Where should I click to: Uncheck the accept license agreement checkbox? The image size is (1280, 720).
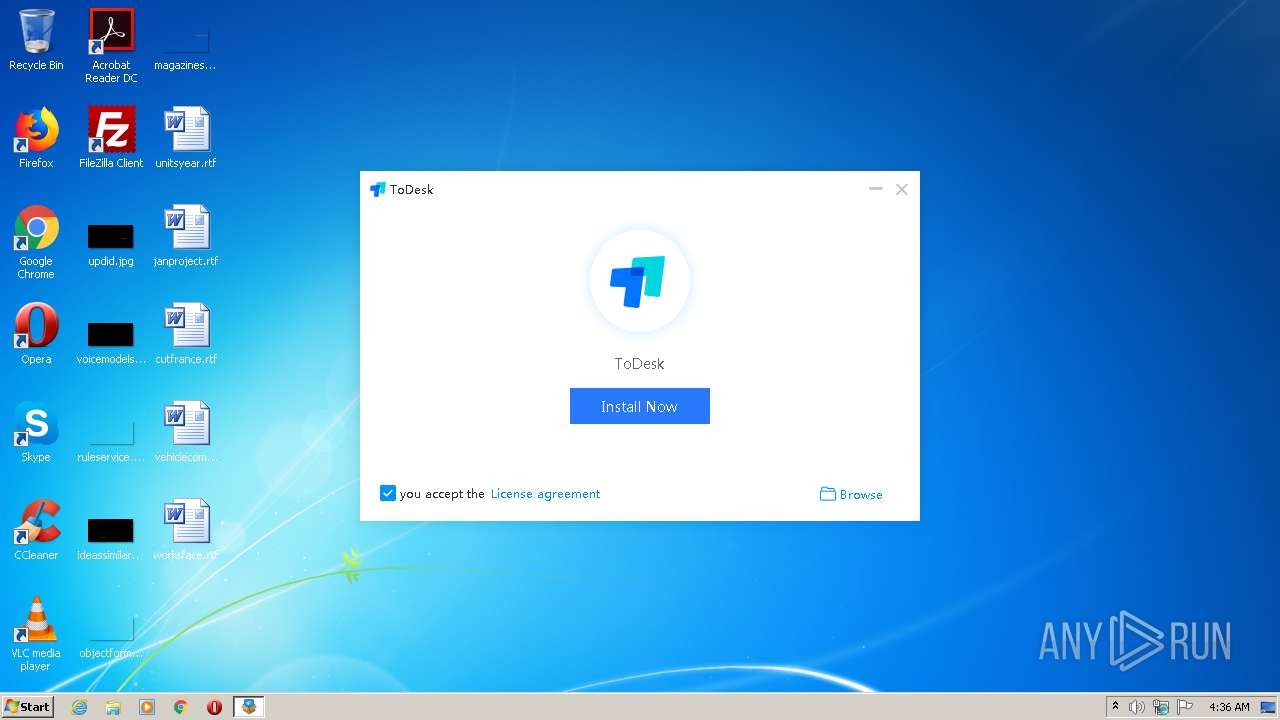coord(388,493)
